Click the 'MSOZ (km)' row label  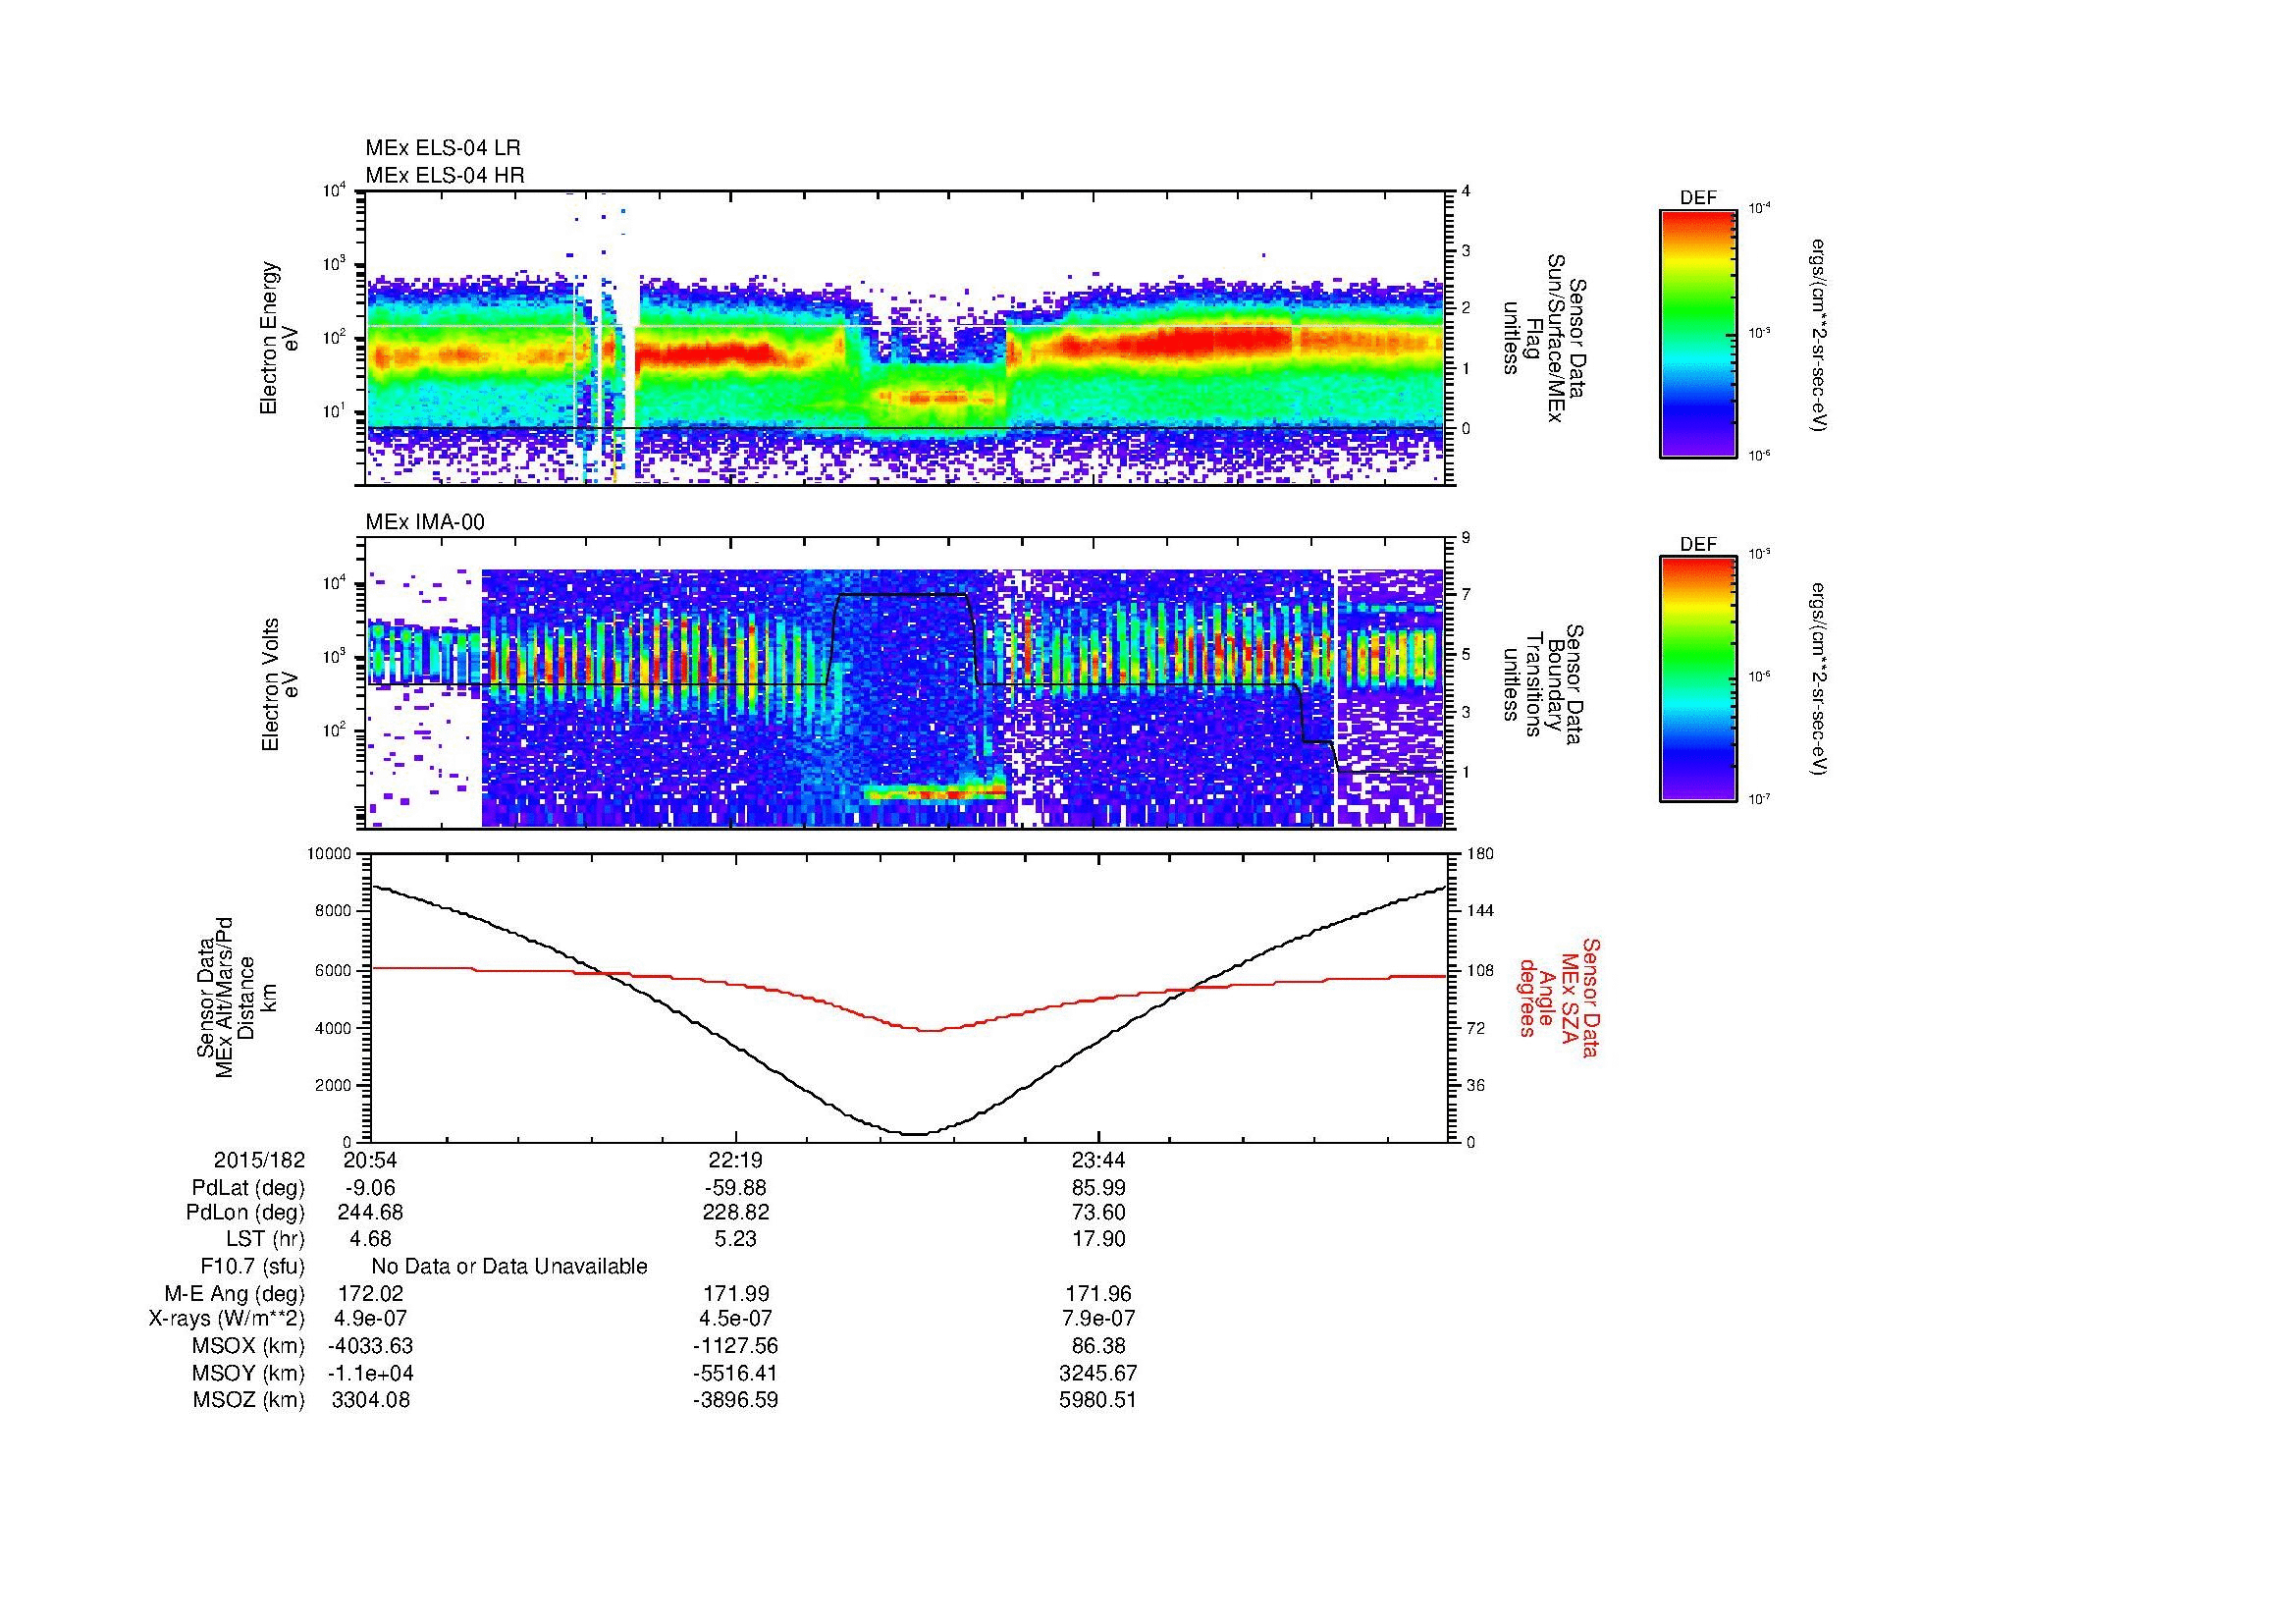pos(249,1400)
